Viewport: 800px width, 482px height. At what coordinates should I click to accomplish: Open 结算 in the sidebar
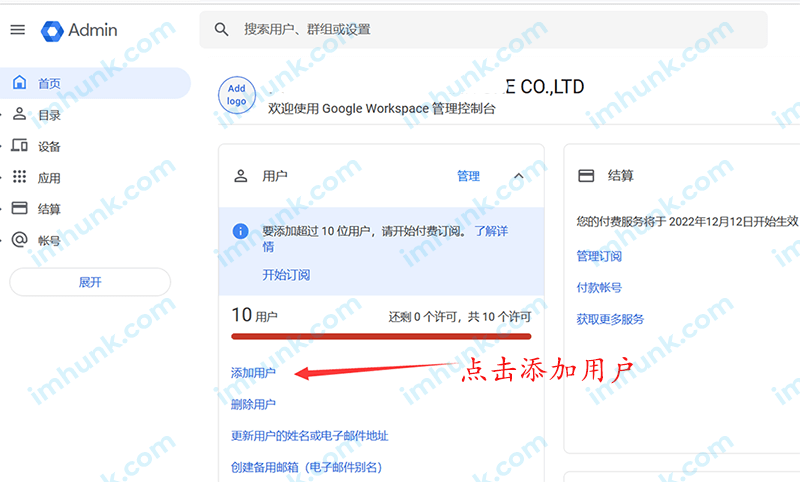pos(49,209)
